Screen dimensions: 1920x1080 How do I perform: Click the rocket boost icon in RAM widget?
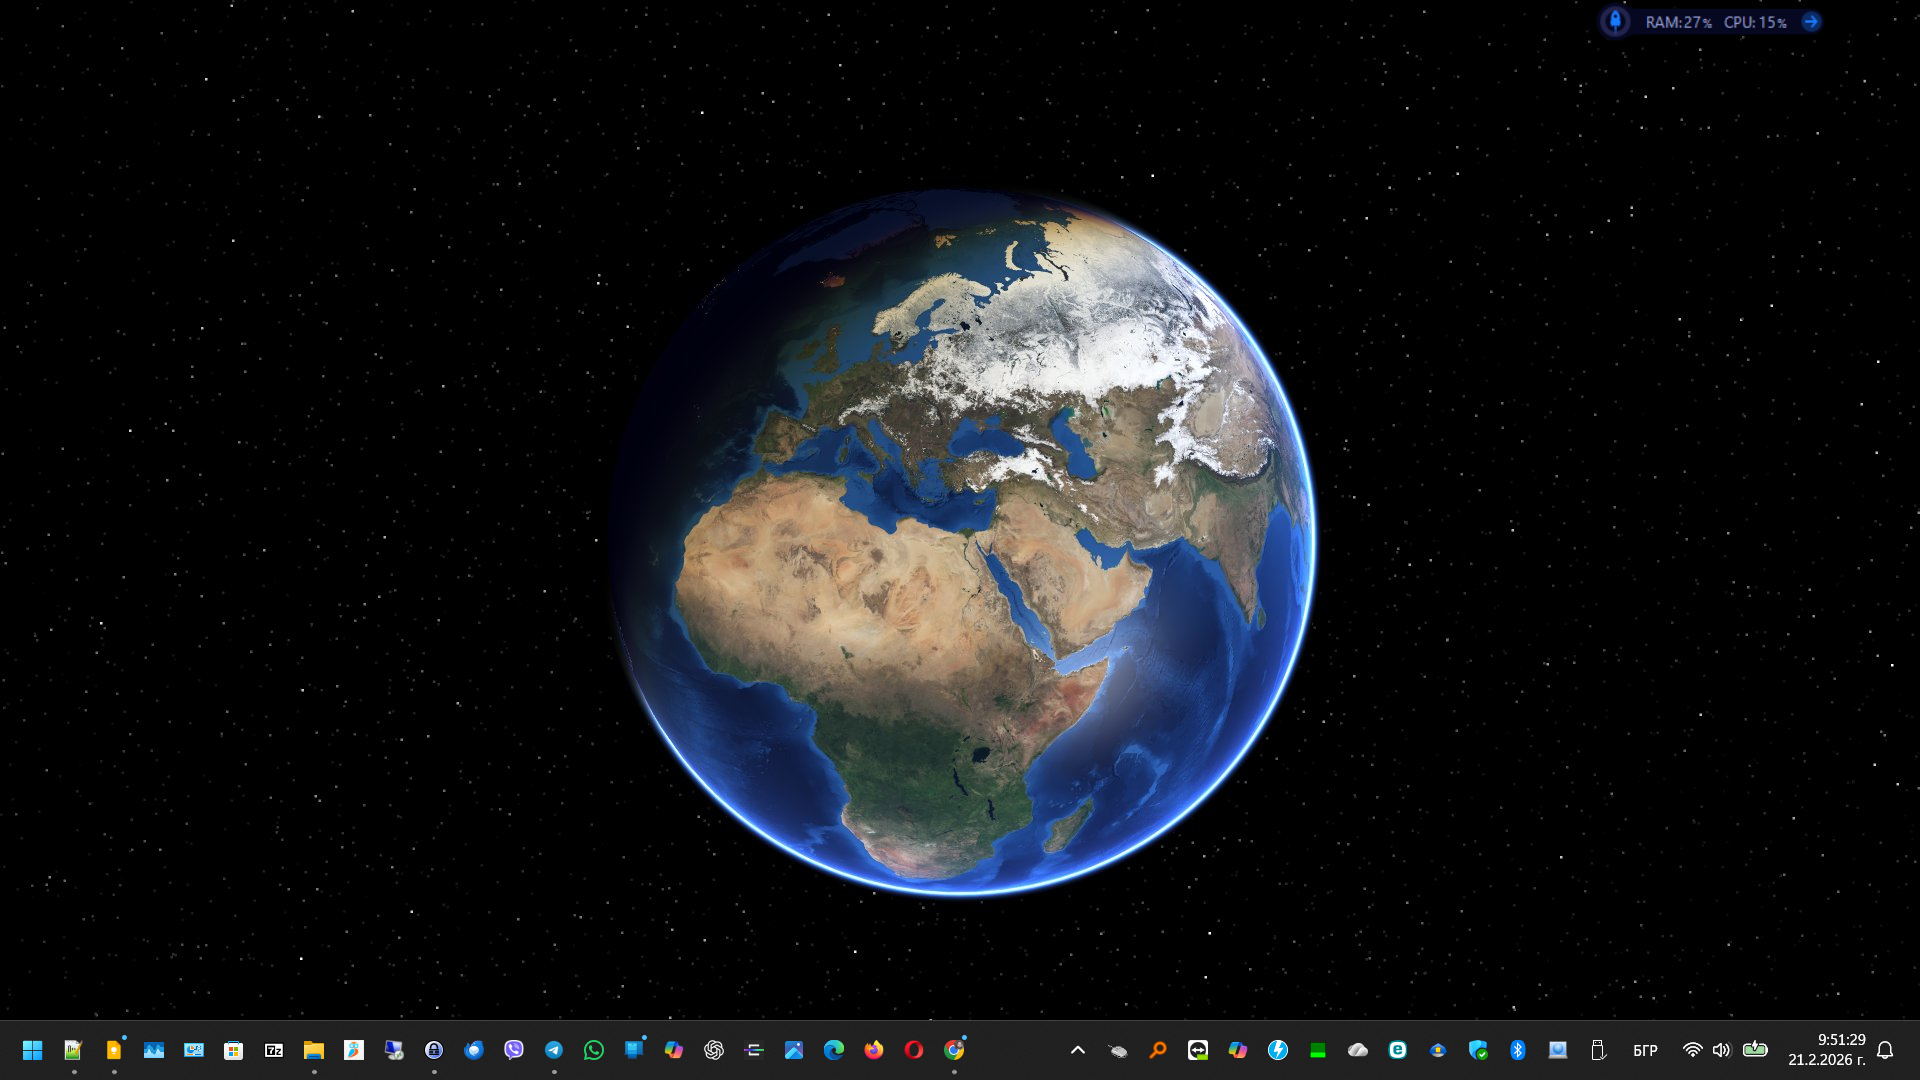pyautogui.click(x=1615, y=21)
